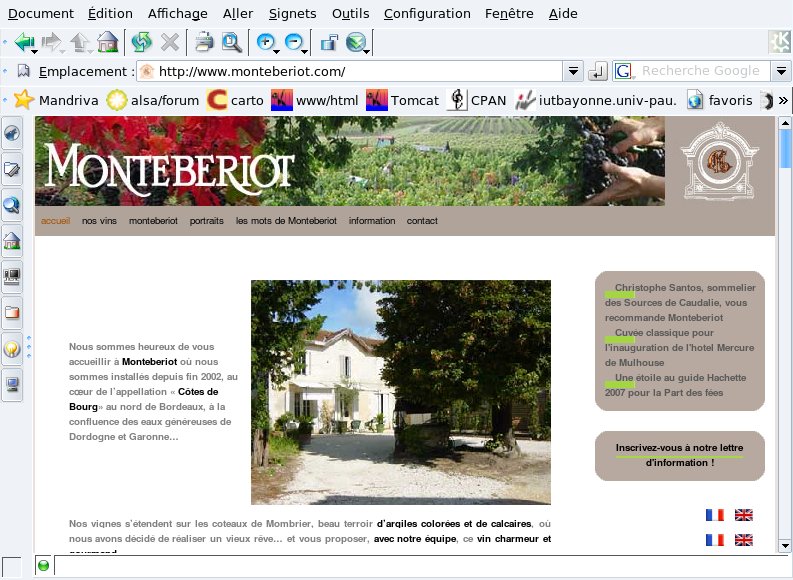Open the sidebar network panel icon

(12, 277)
